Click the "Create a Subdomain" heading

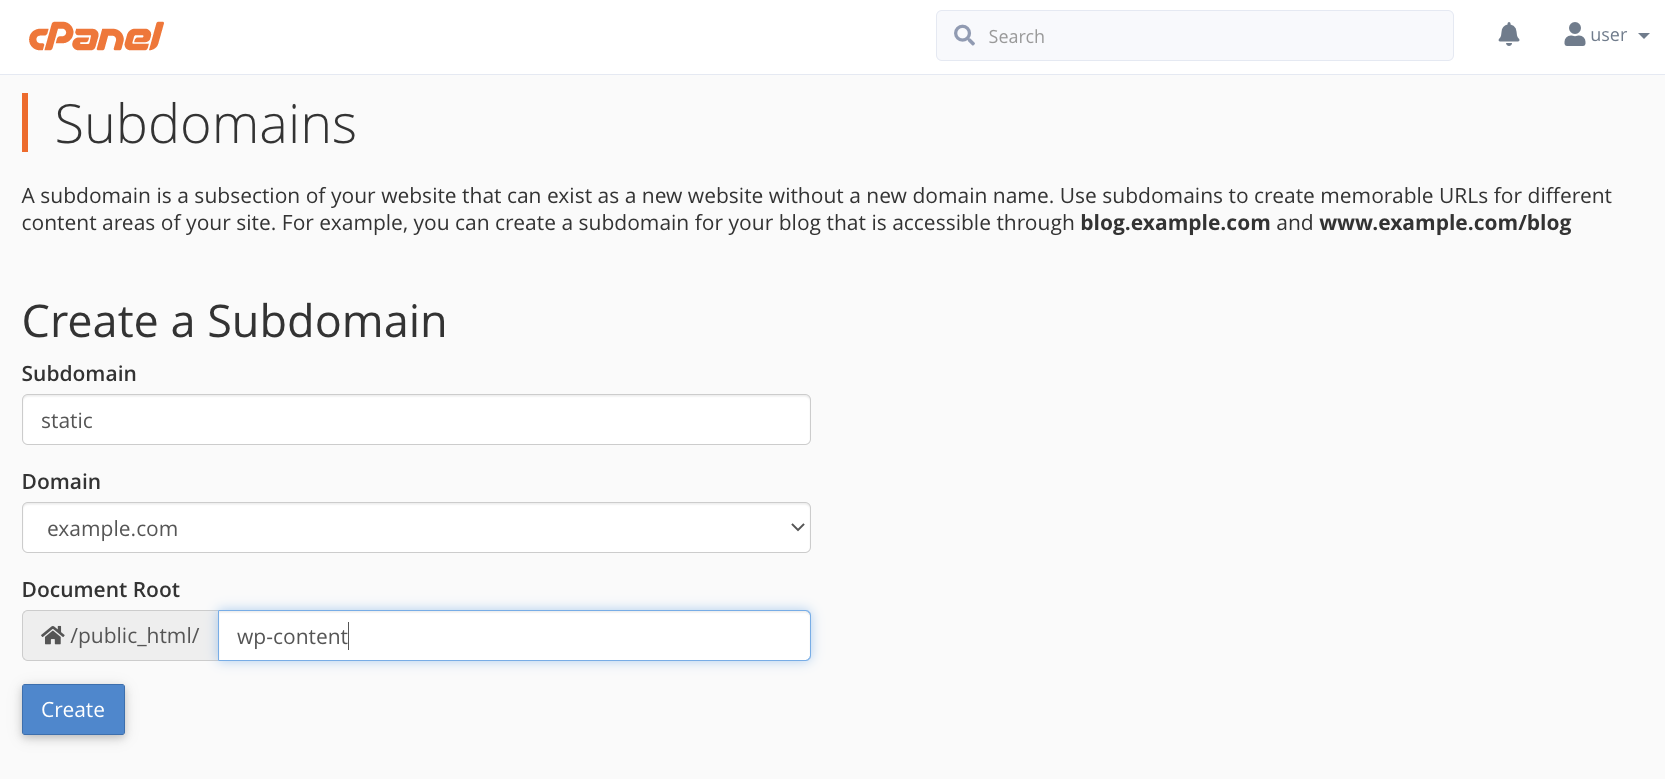pyautogui.click(x=234, y=321)
